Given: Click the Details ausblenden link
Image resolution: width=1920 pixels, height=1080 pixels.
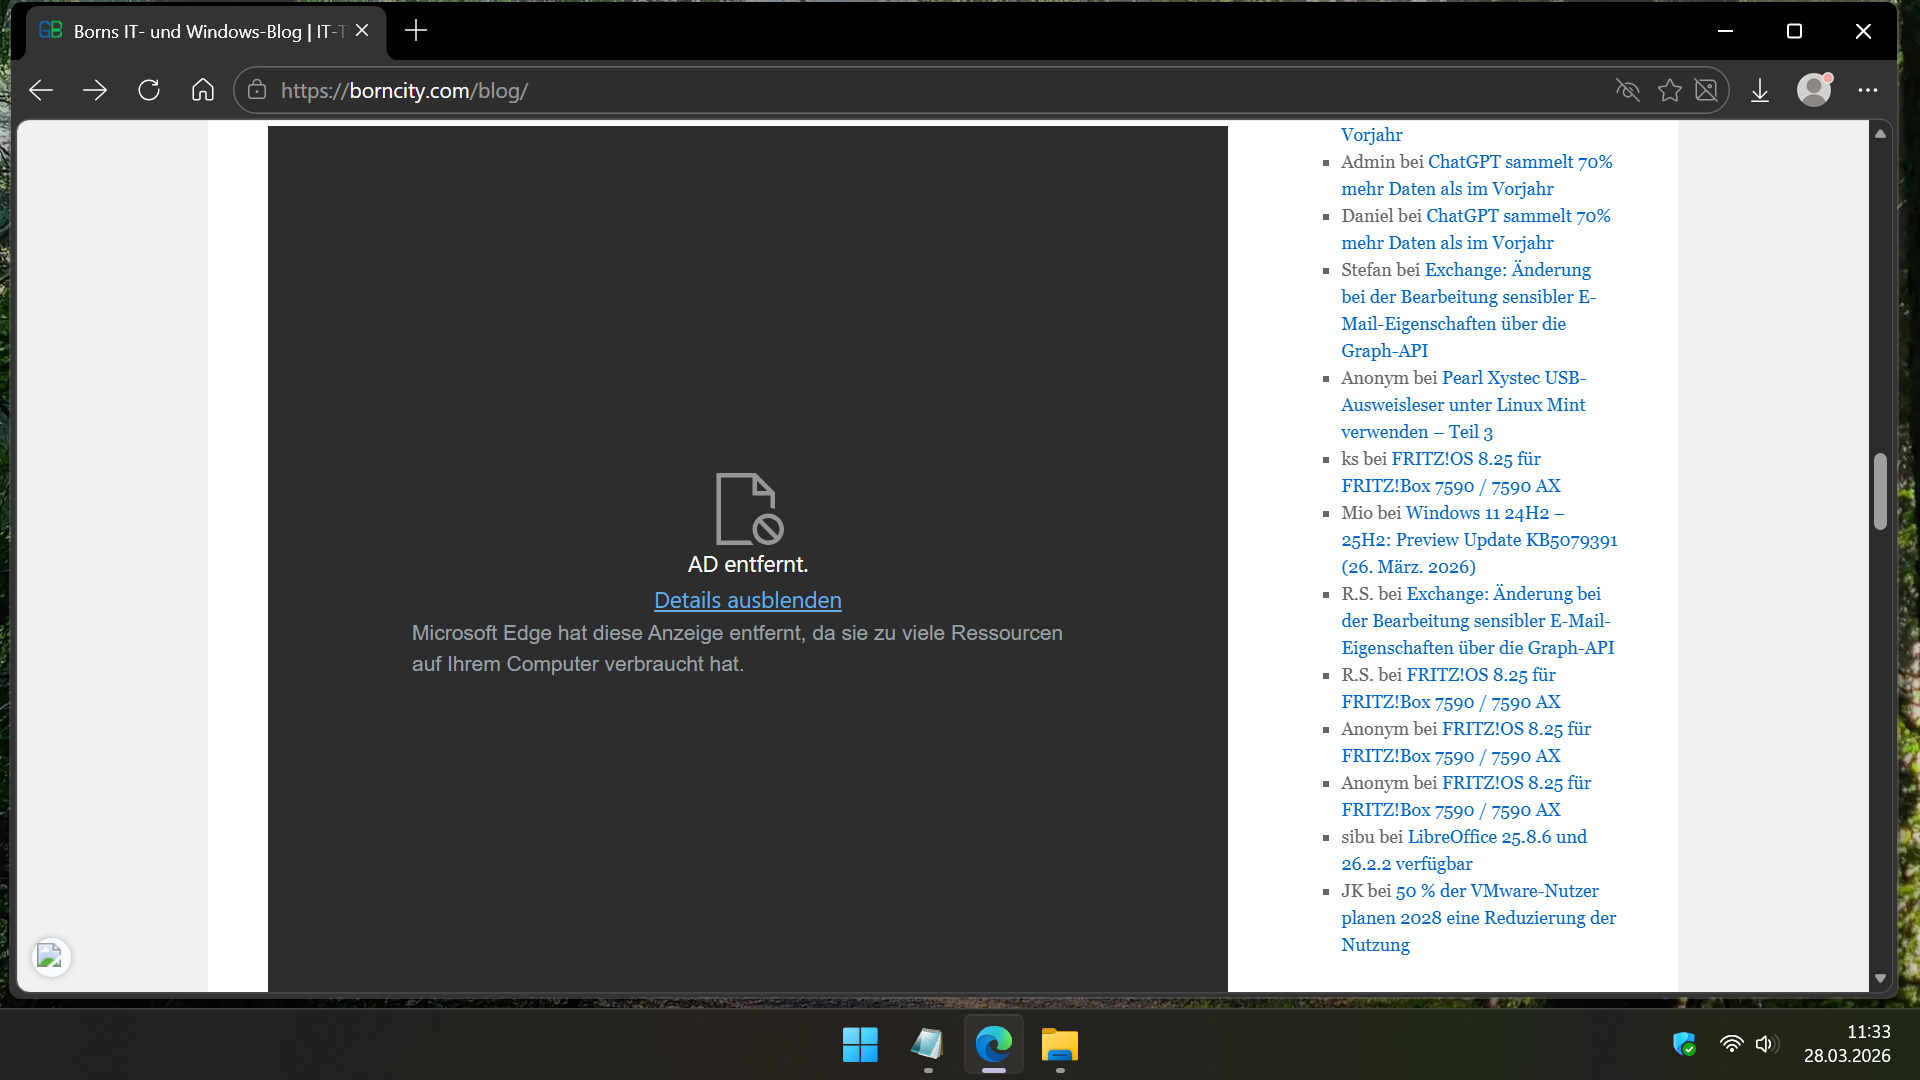Looking at the screenshot, I should [747, 600].
